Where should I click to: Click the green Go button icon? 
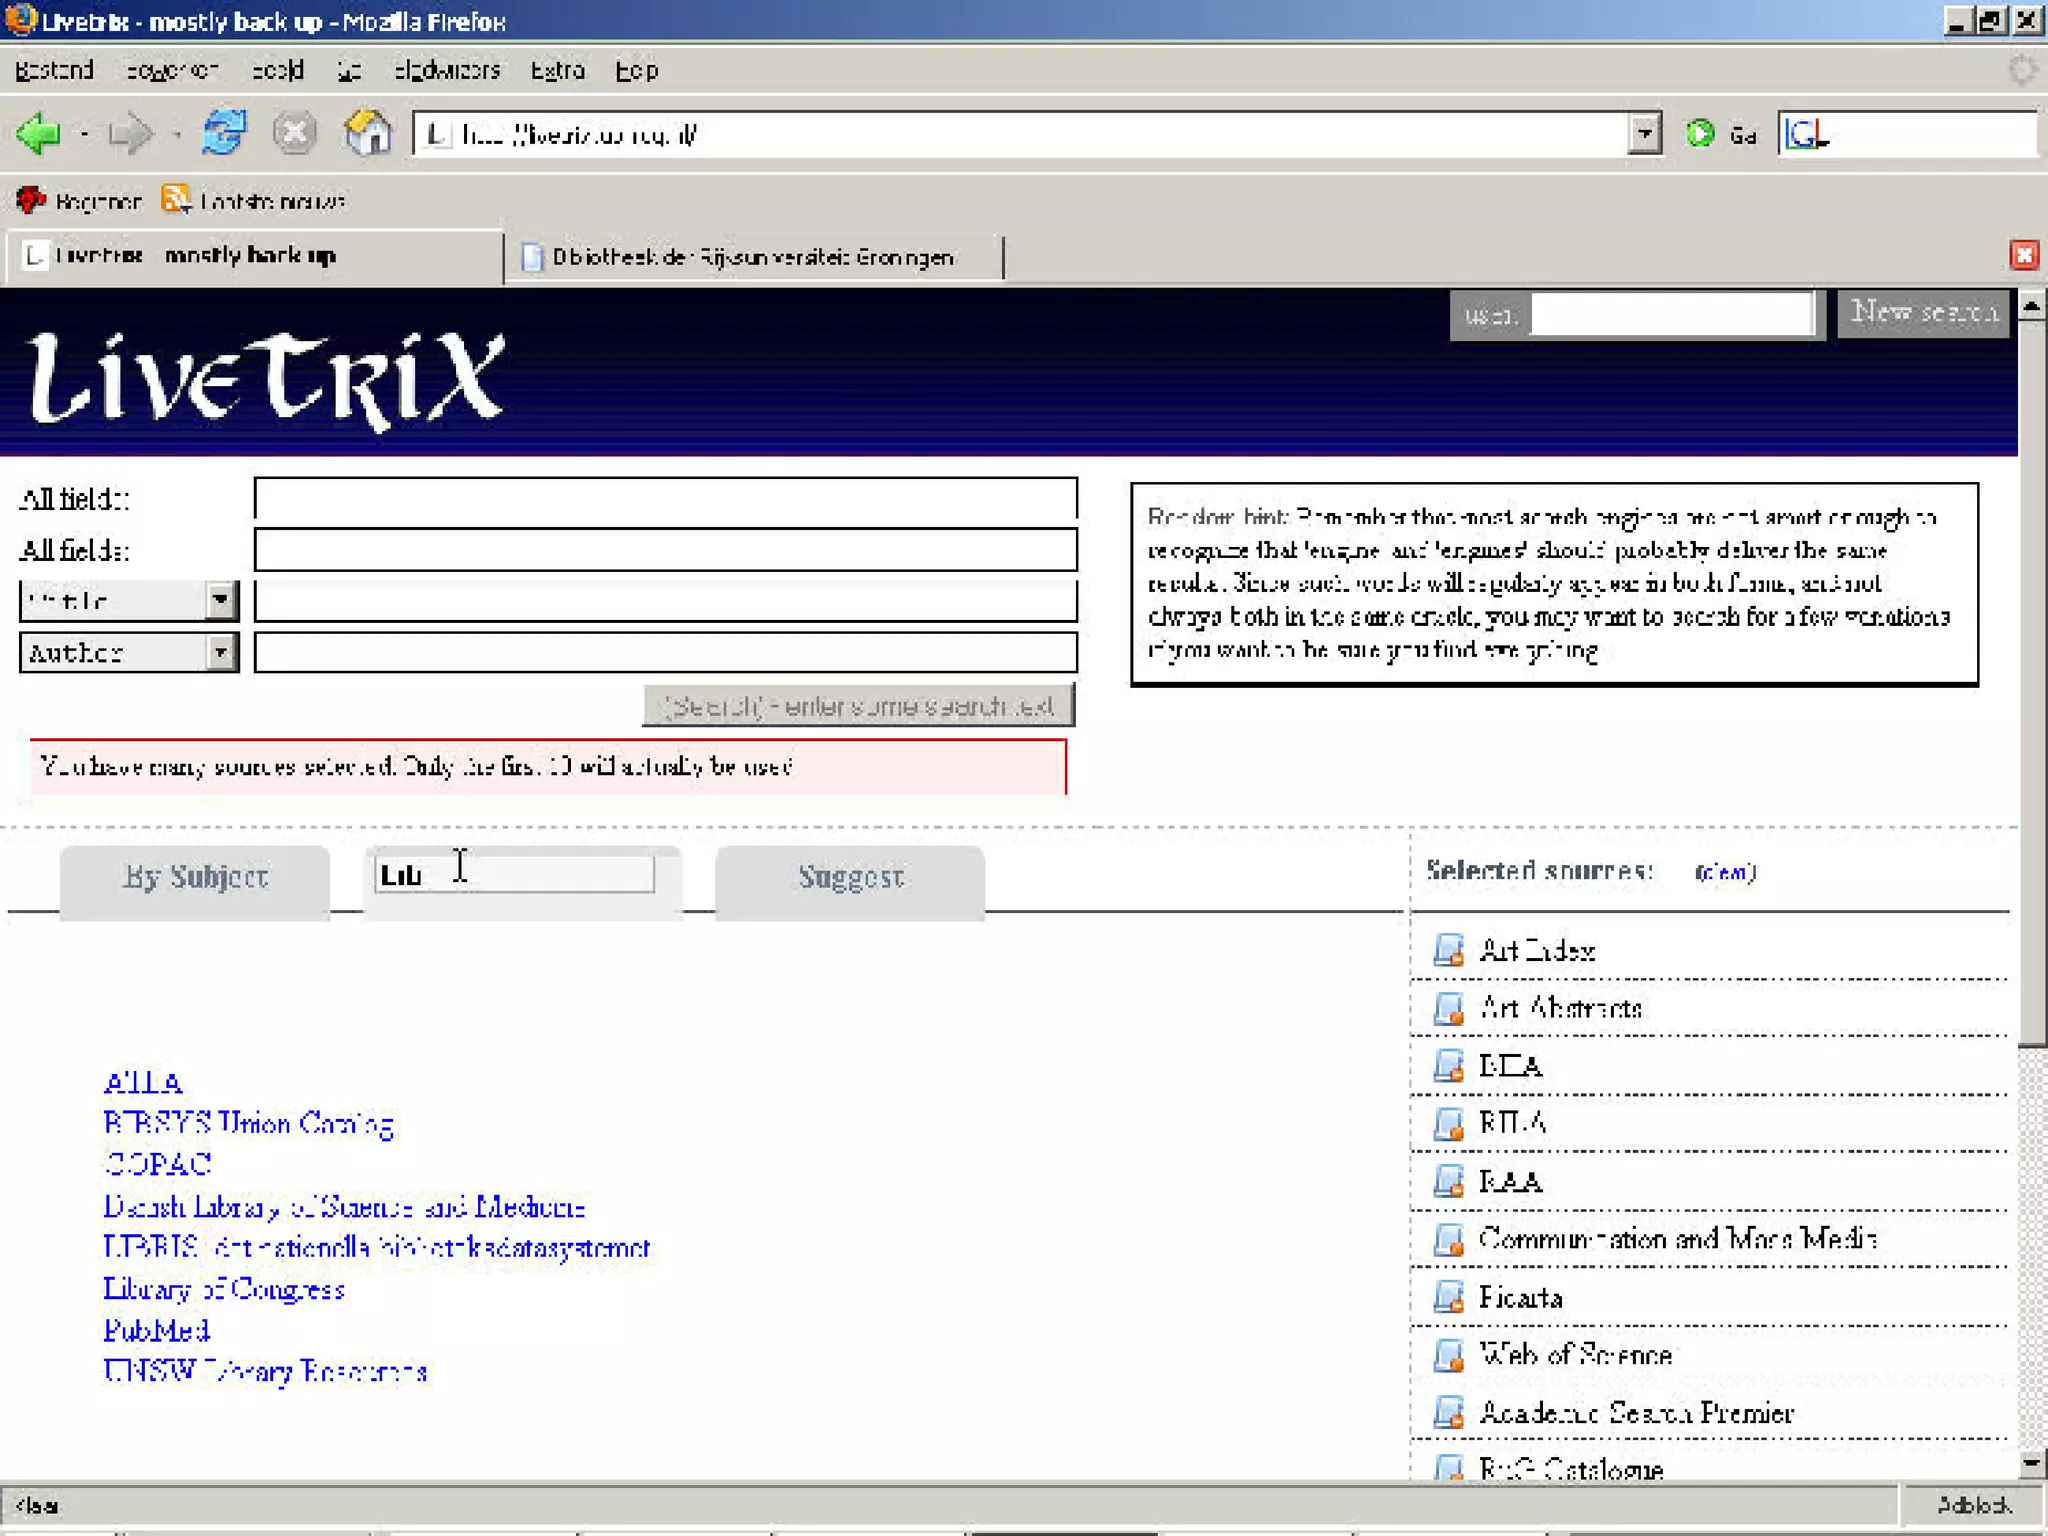pos(1700,133)
